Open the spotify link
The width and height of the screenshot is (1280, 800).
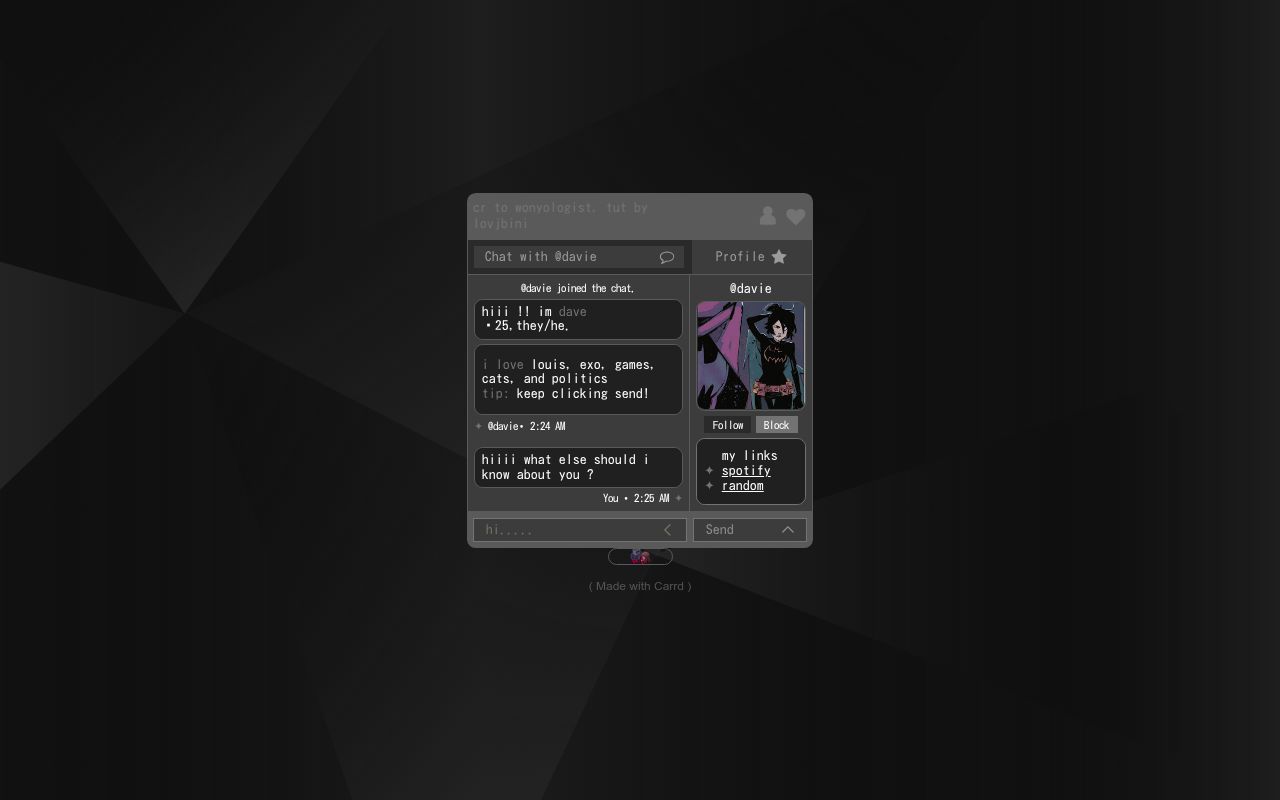point(746,470)
